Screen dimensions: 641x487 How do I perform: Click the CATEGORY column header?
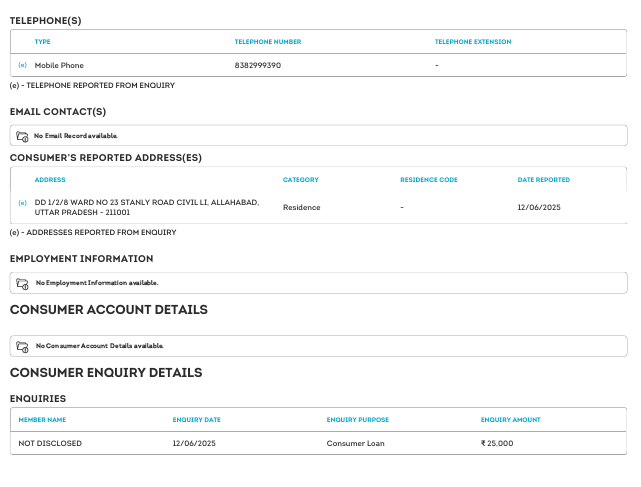click(x=300, y=180)
